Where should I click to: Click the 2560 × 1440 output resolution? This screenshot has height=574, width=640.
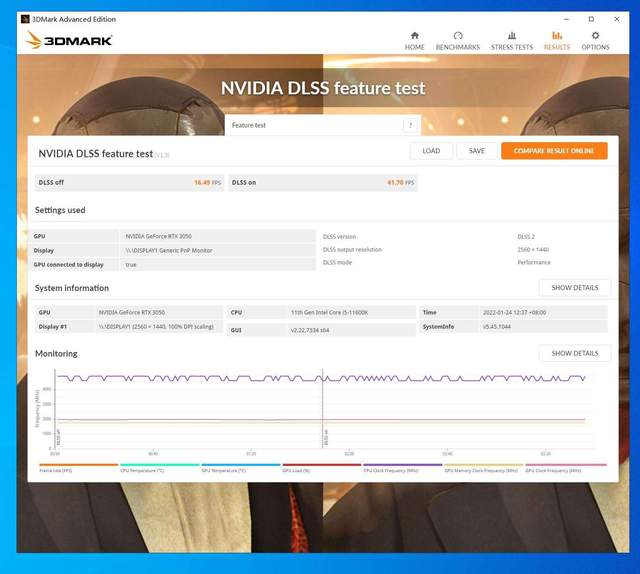coord(533,249)
